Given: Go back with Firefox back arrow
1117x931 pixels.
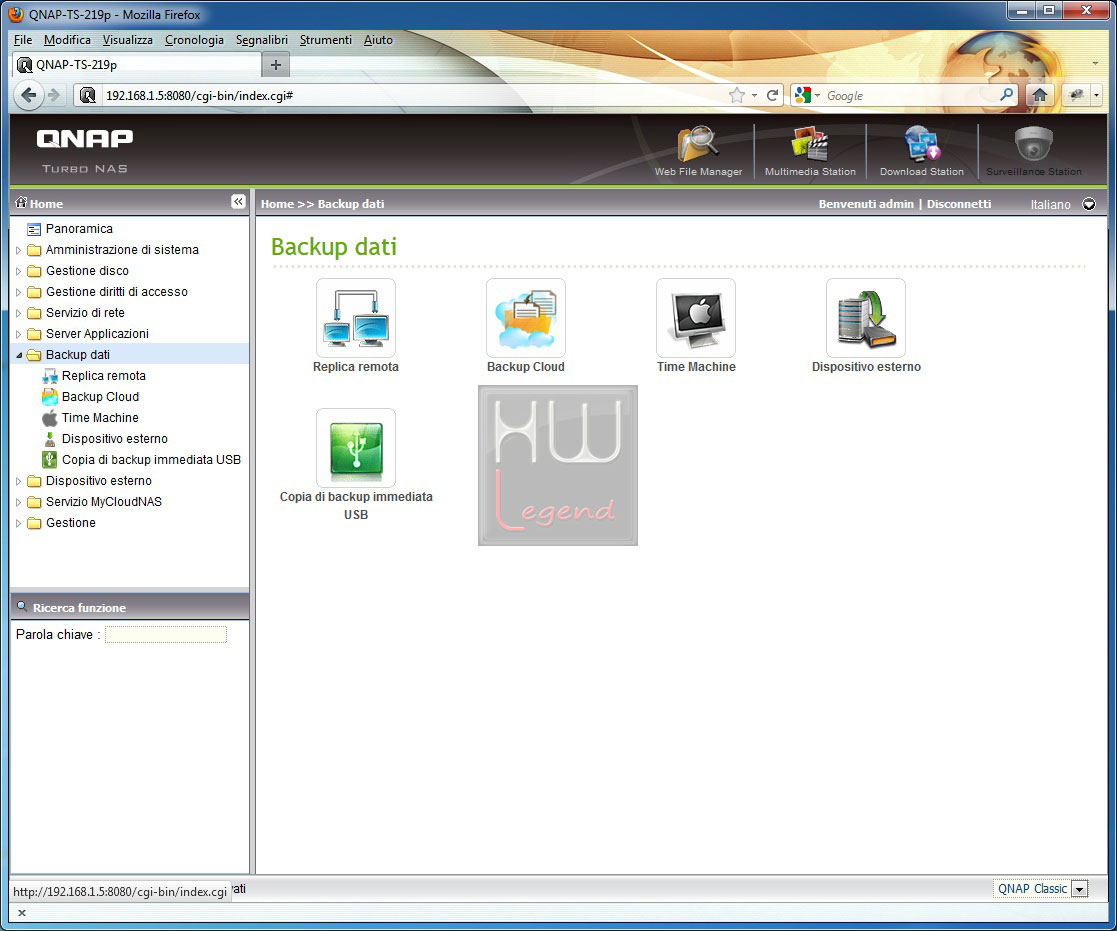Looking at the screenshot, I should click(x=28, y=95).
